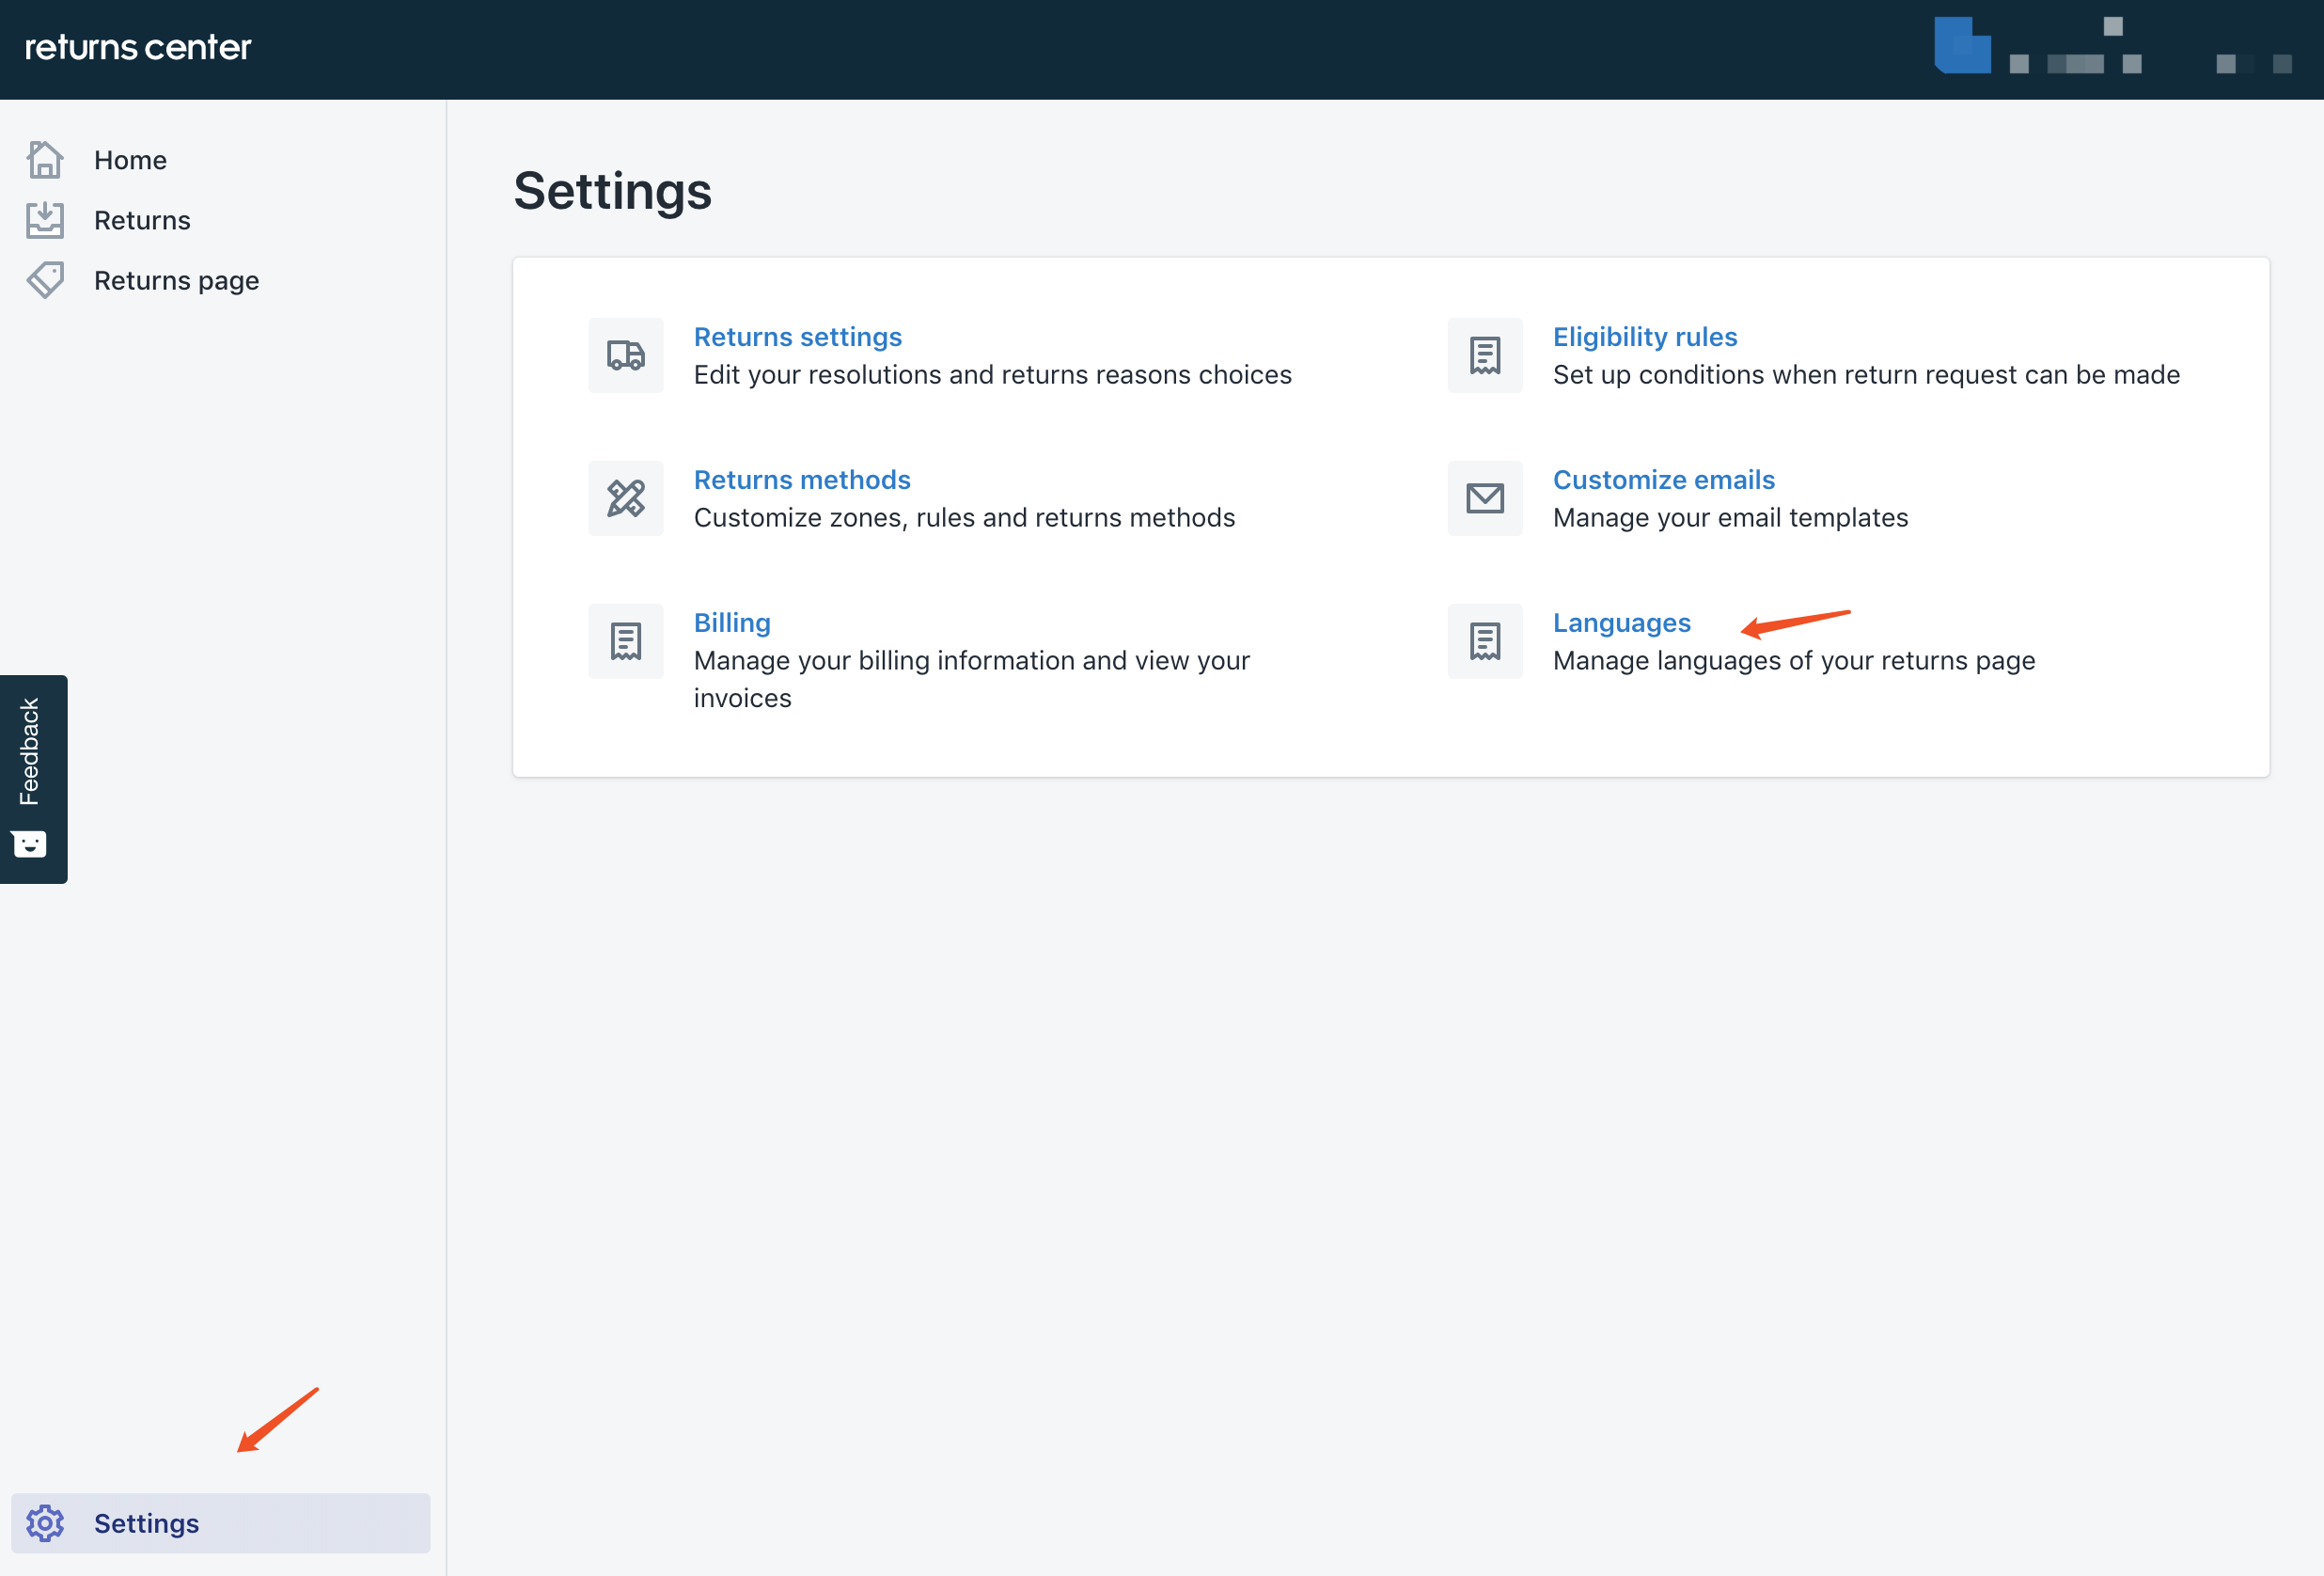2324x1576 pixels.
Task: Open Customize emails settings
Action: pyautogui.click(x=1663, y=480)
